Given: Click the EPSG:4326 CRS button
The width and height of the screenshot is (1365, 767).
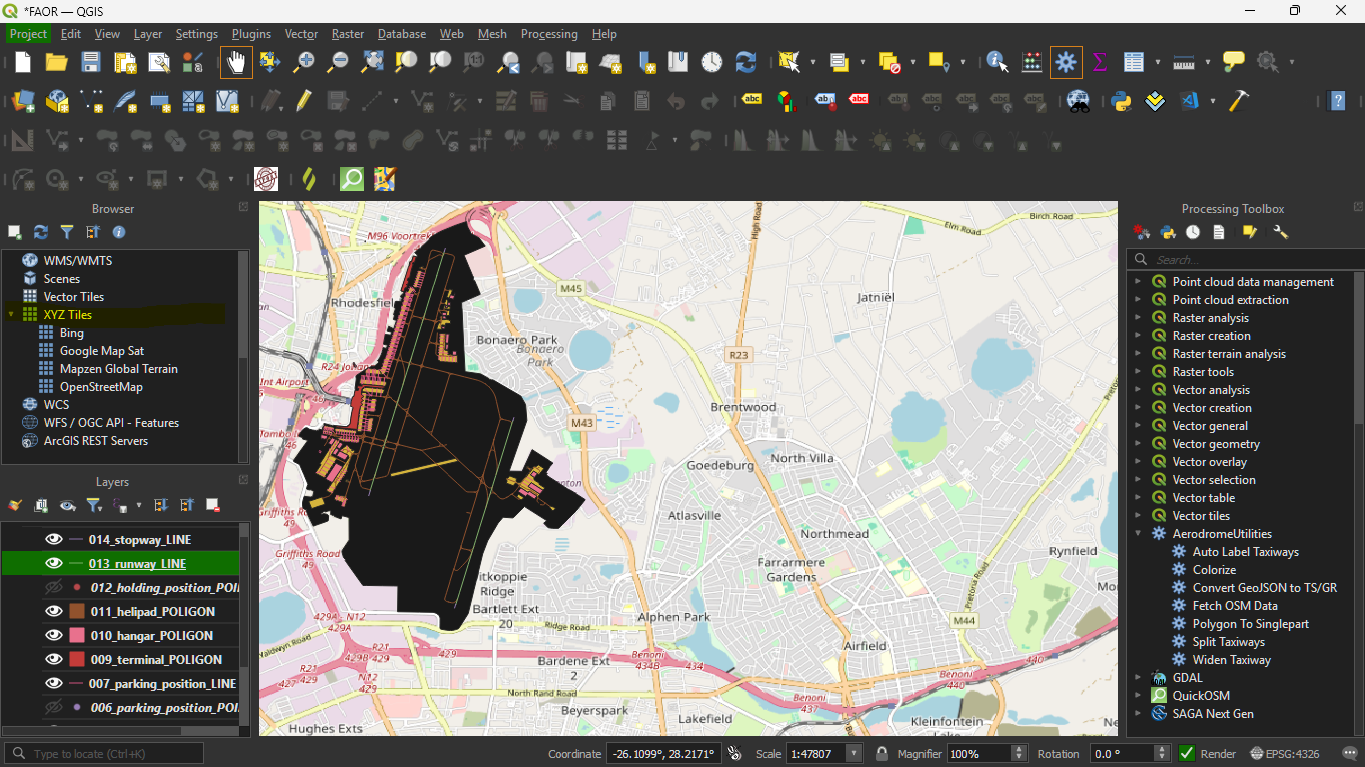Looking at the screenshot, I should pos(1287,753).
